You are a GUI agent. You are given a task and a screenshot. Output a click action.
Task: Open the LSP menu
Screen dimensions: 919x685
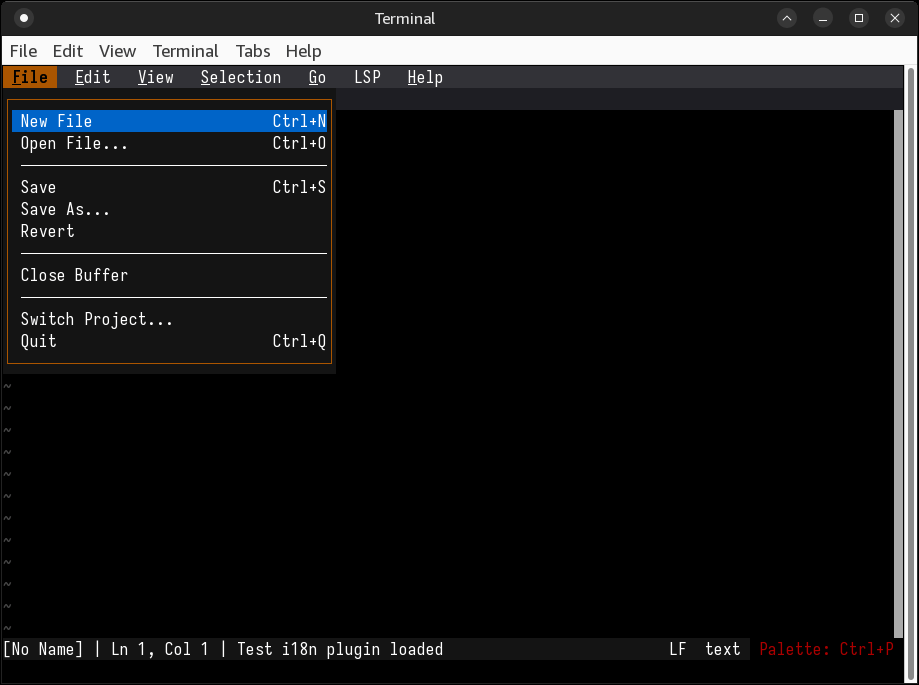pyautogui.click(x=367, y=77)
